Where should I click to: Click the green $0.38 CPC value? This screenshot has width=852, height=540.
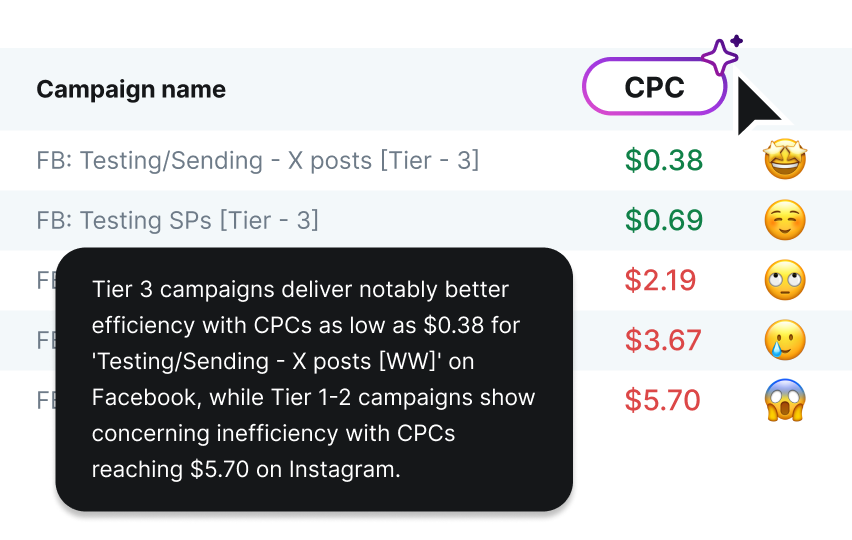(664, 160)
